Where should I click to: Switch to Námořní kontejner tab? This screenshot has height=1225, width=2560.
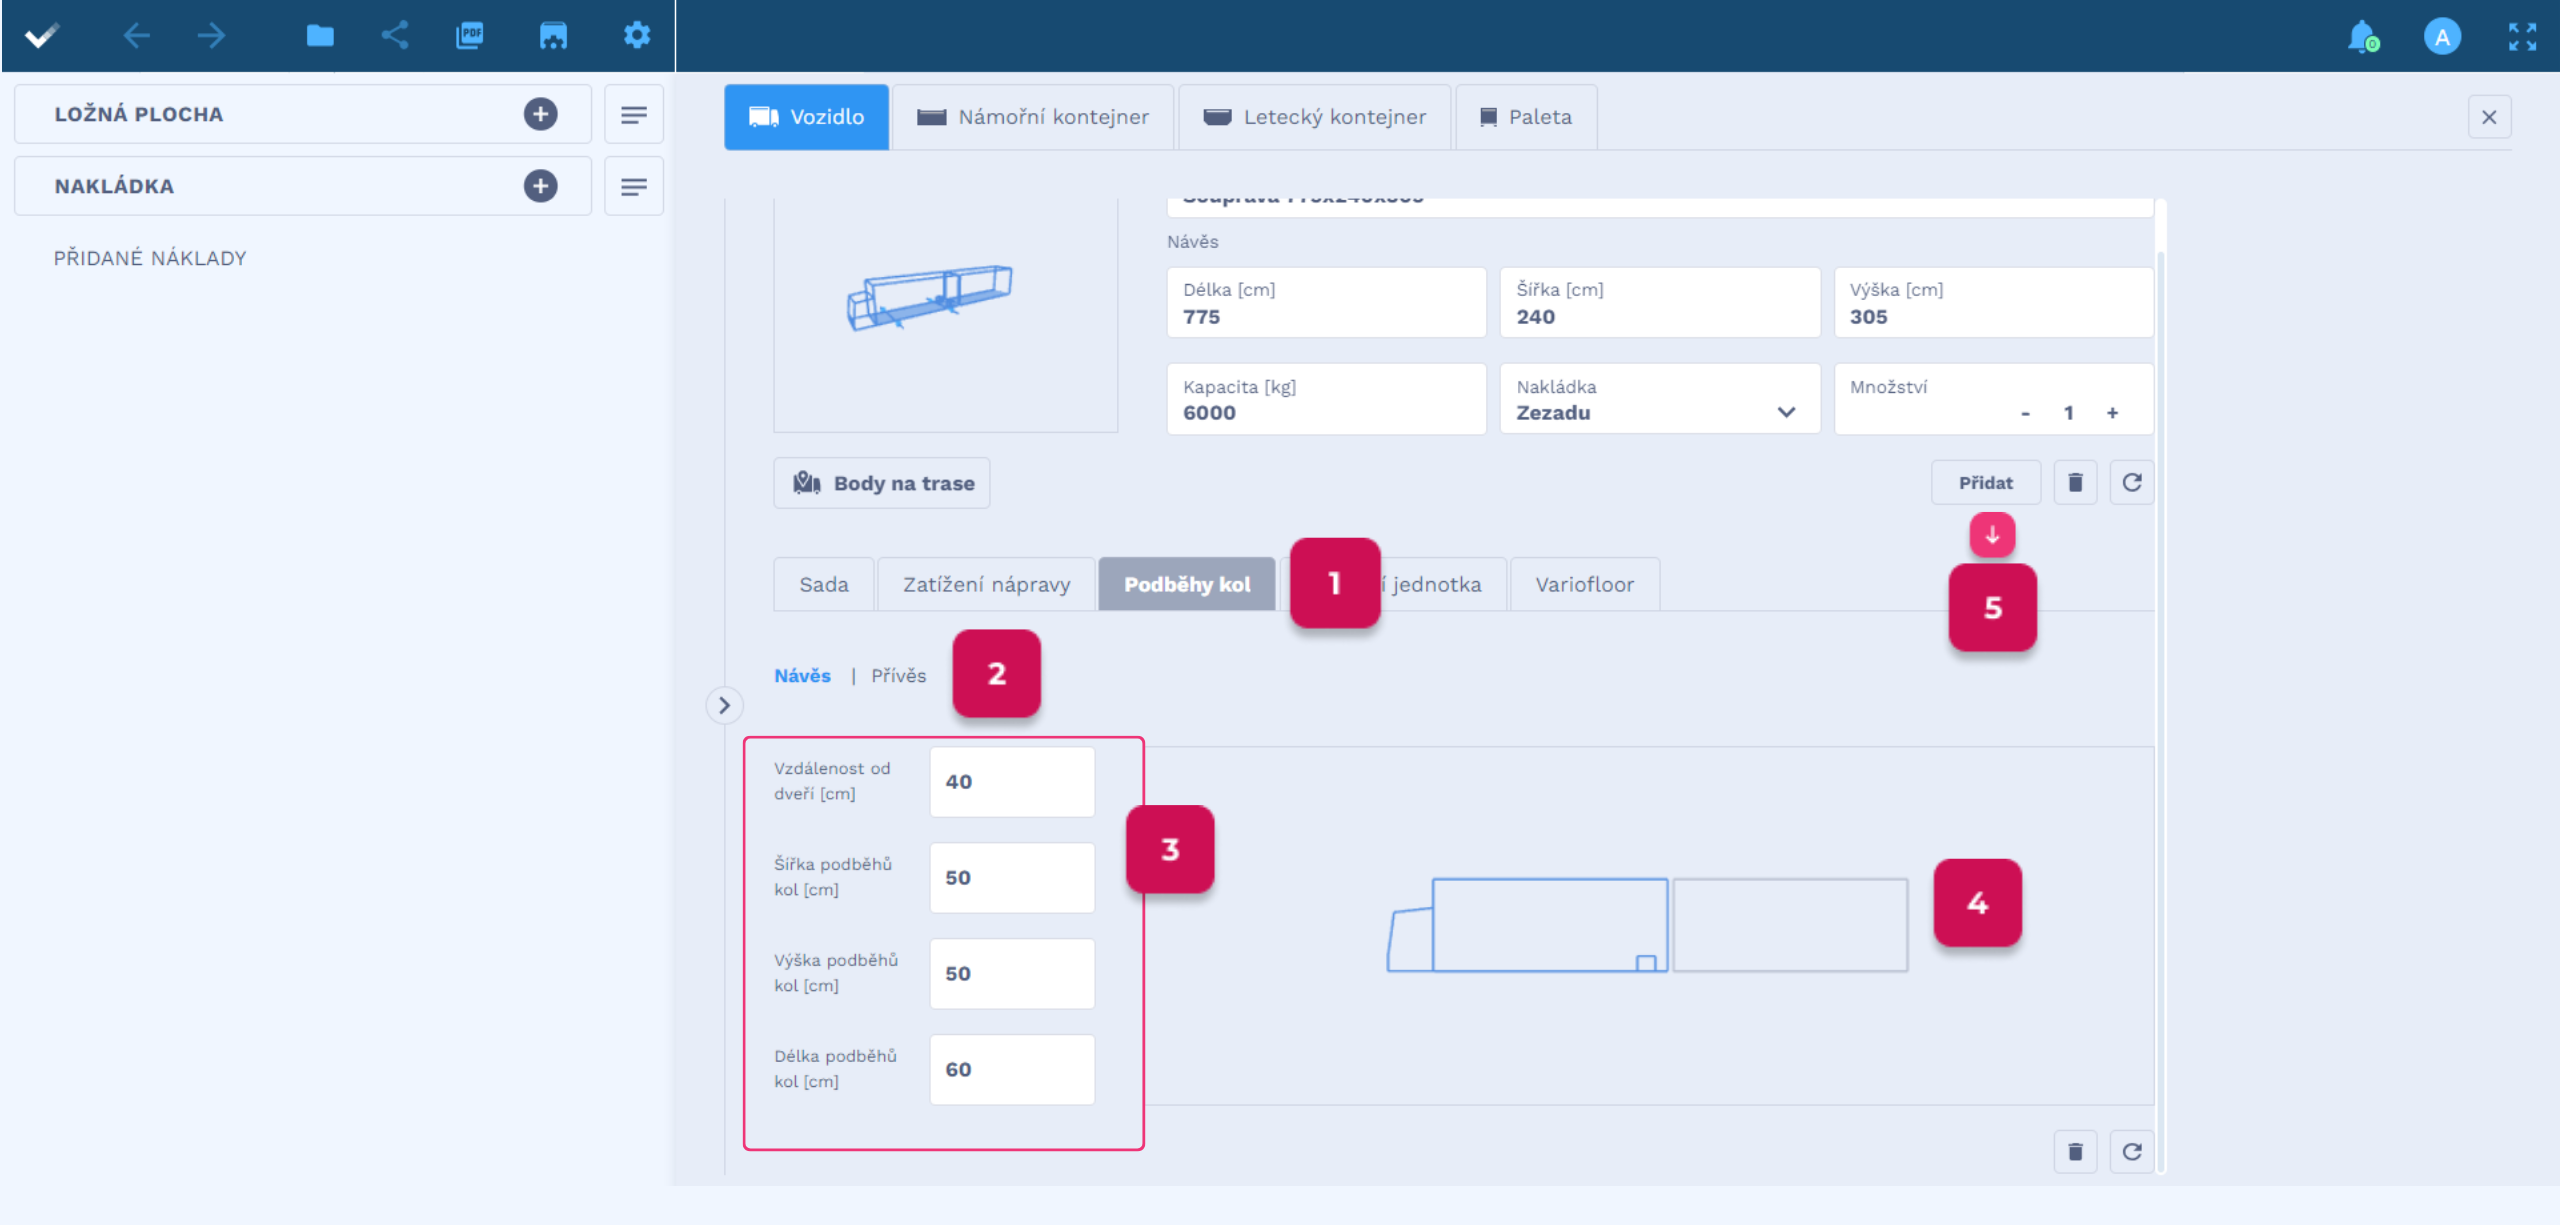click(1033, 117)
